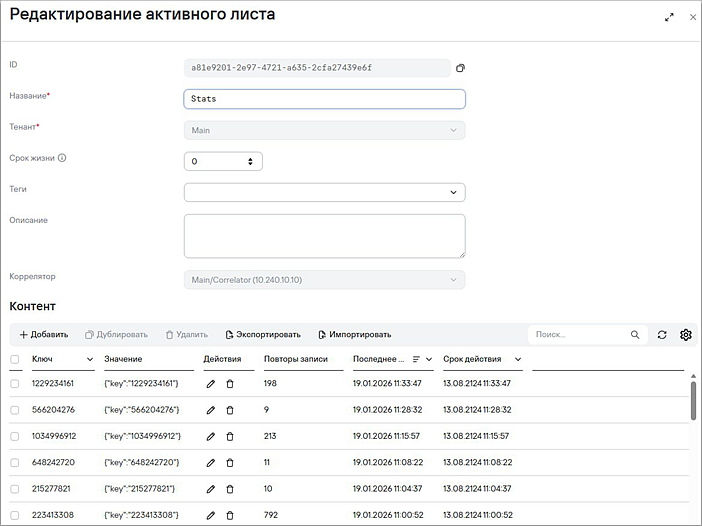The width and height of the screenshot is (702, 526).
Task: Click the sort icon in Последнее column
Action: [x=416, y=359]
